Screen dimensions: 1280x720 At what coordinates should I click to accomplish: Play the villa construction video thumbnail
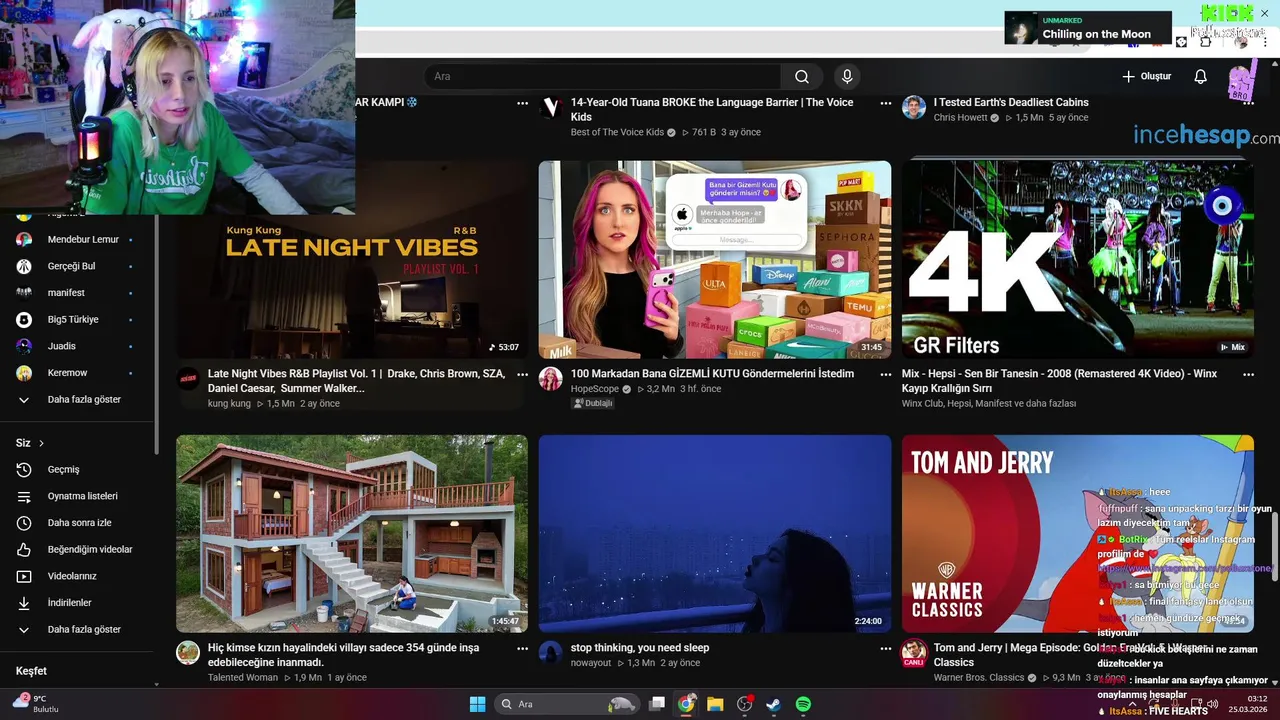pos(352,533)
